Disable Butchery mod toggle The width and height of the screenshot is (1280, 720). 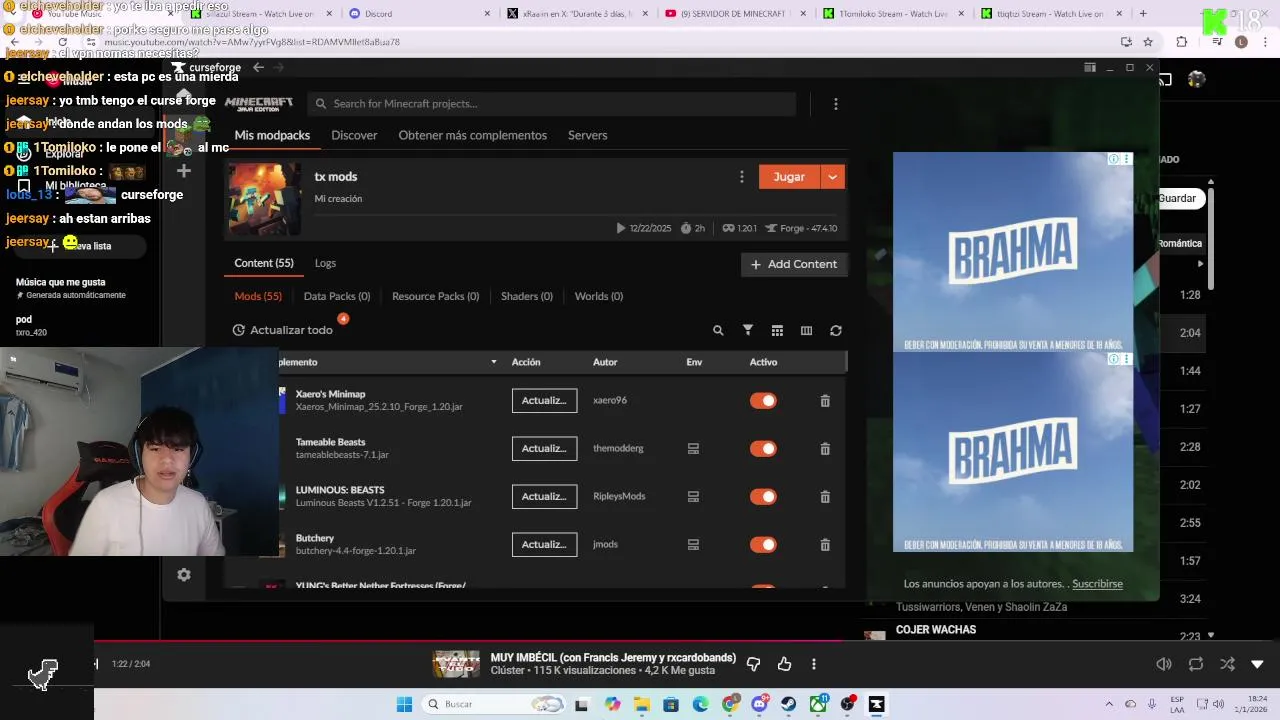tap(763, 545)
